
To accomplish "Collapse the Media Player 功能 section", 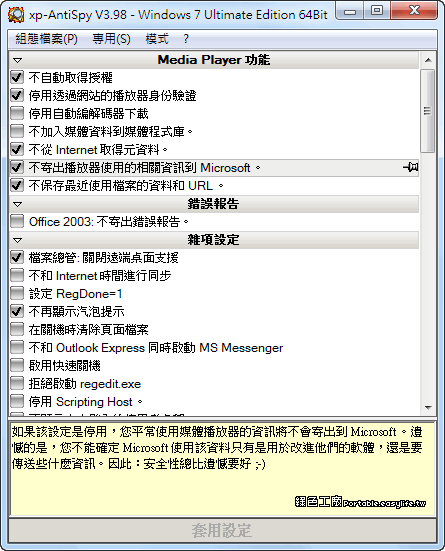I will tap(18, 60).
